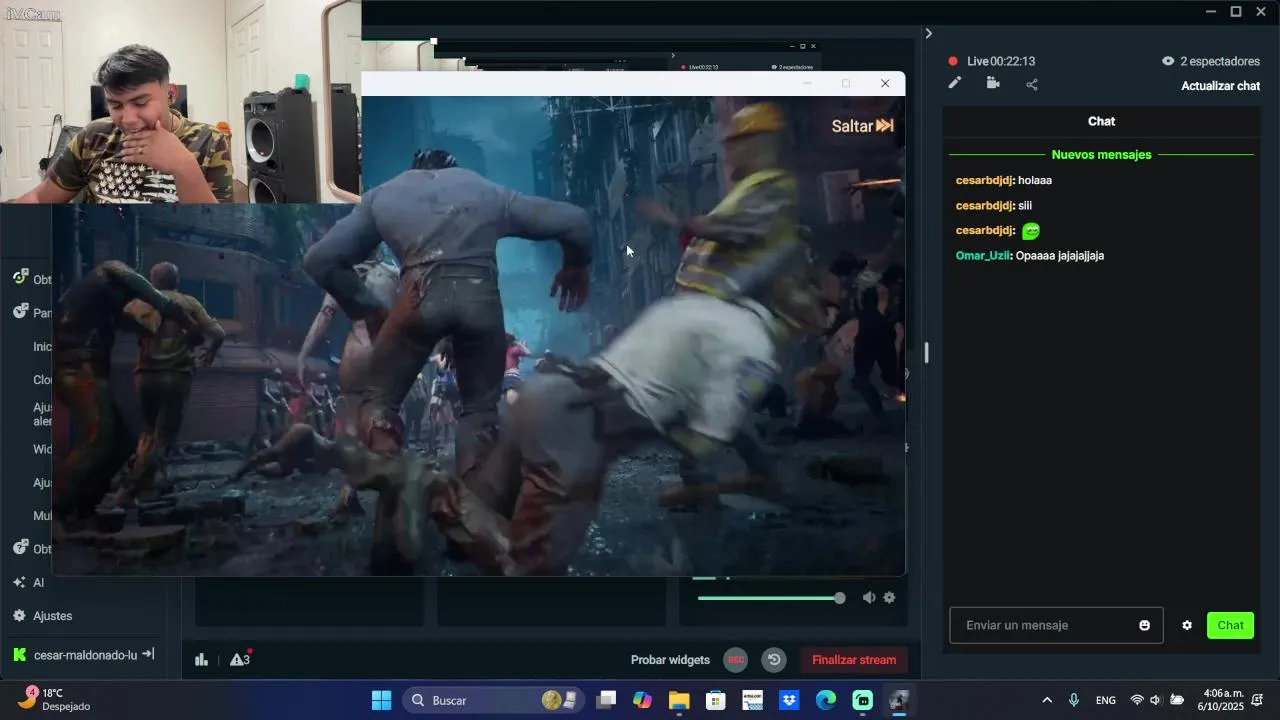Click Actualizar chat
This screenshot has height=720, width=1280.
point(1220,86)
